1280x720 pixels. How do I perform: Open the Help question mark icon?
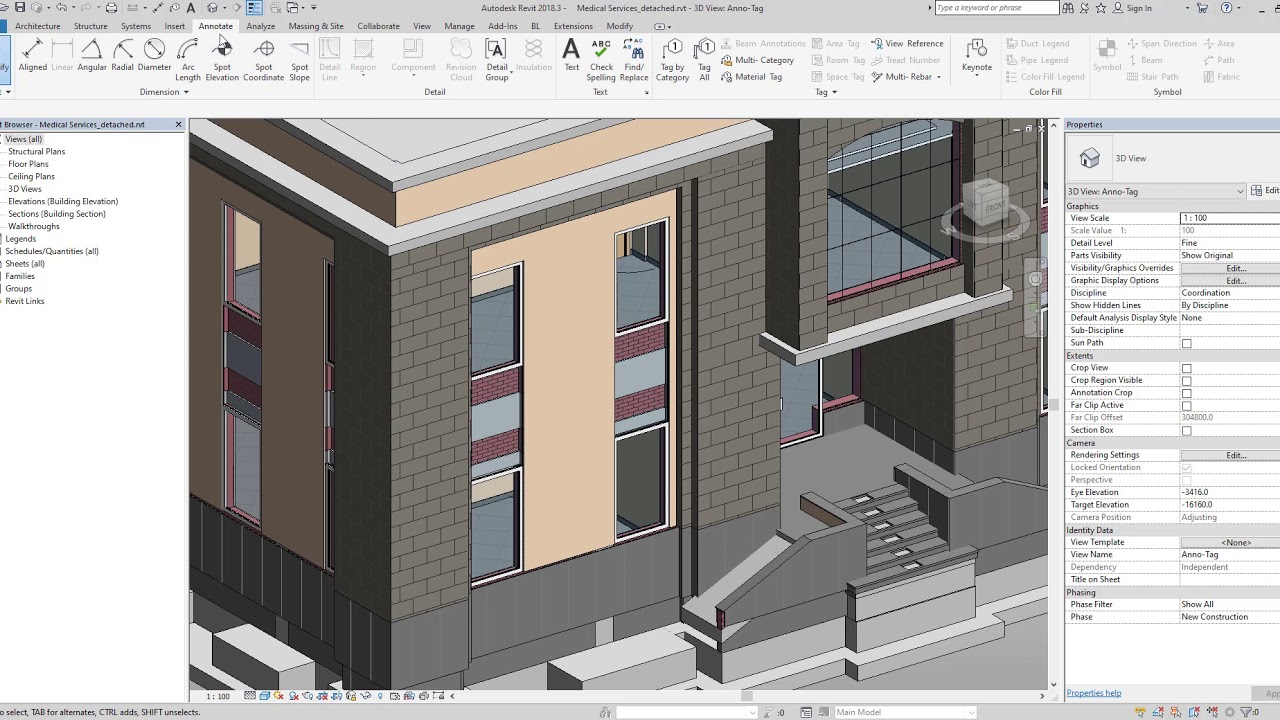click(1227, 8)
